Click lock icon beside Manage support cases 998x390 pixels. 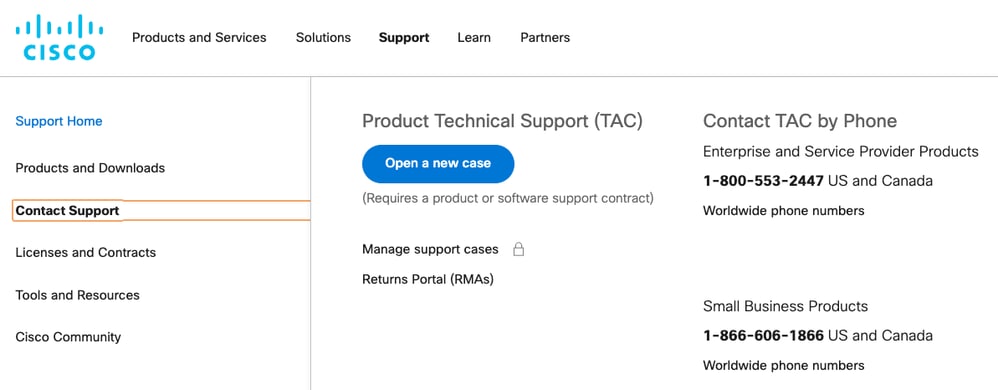click(x=519, y=249)
